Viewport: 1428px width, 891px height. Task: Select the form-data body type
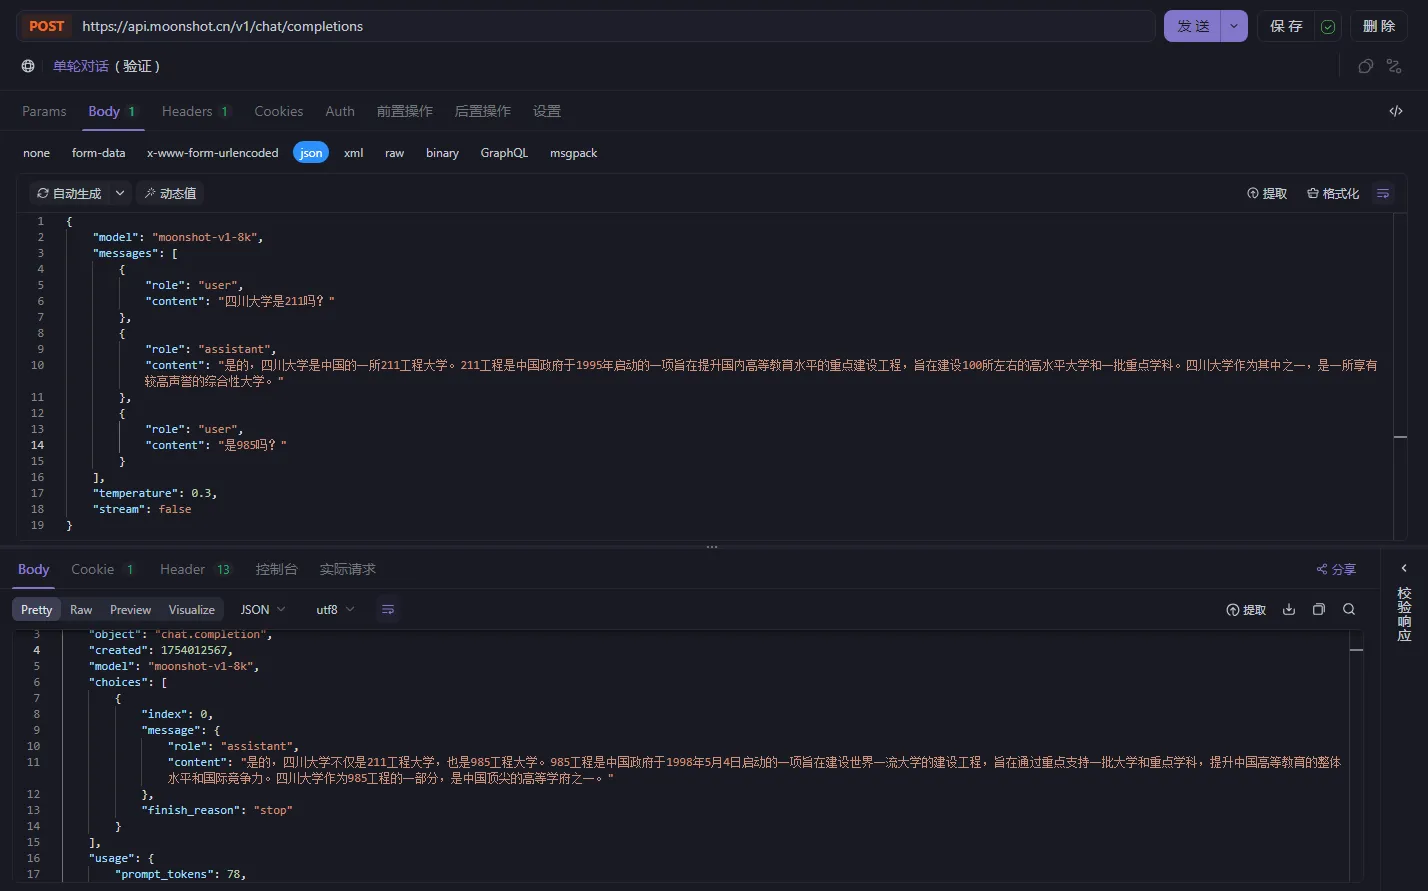tap(99, 153)
